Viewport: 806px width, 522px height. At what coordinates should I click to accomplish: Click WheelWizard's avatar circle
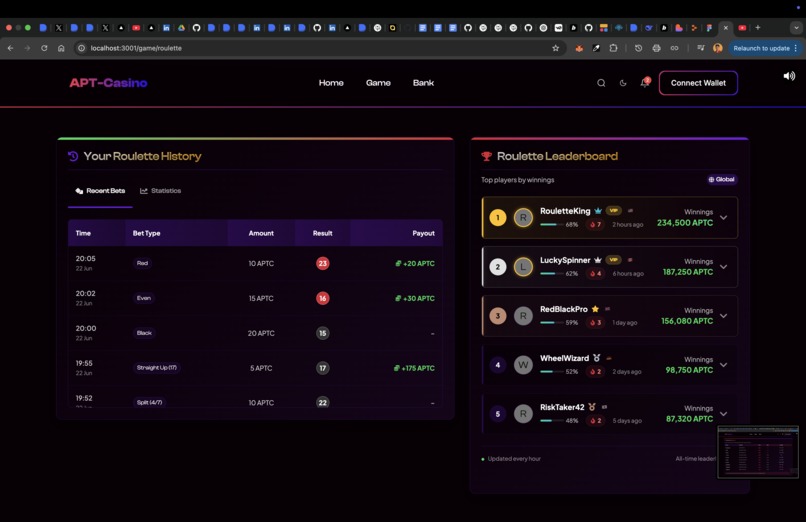click(x=523, y=365)
